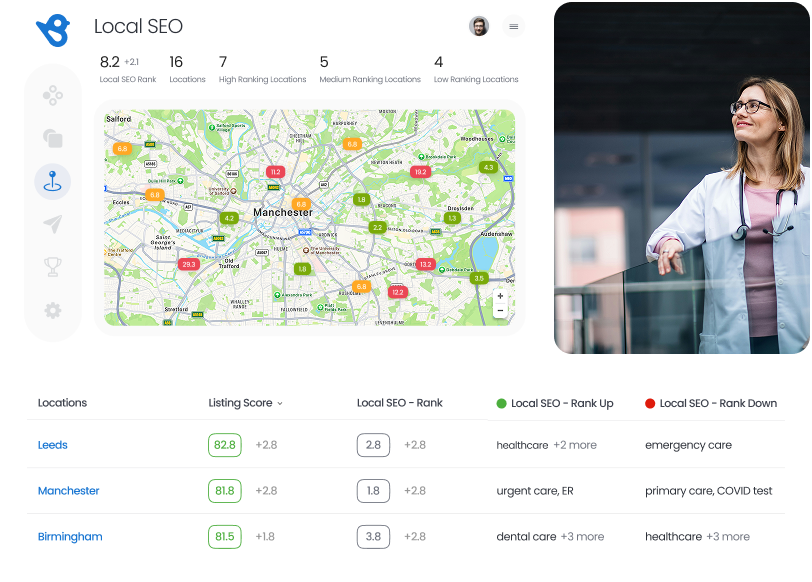Open the Manchester location link
The width and height of the screenshot is (812, 582).
point(68,490)
